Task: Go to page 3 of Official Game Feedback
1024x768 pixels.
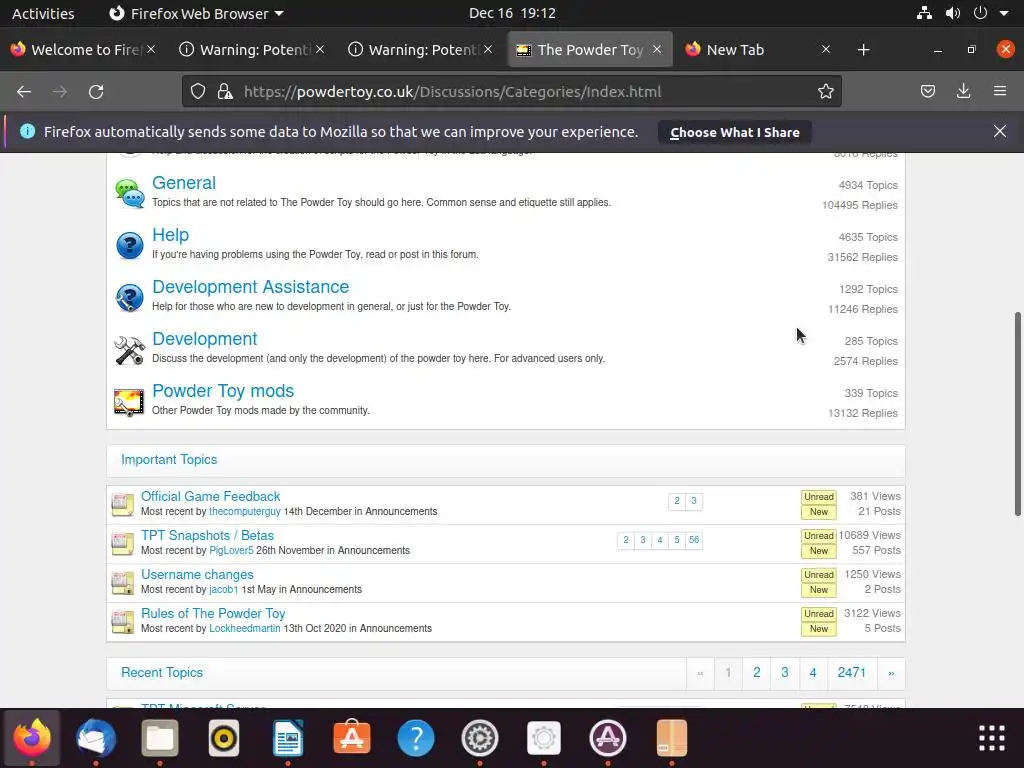Action: (694, 501)
